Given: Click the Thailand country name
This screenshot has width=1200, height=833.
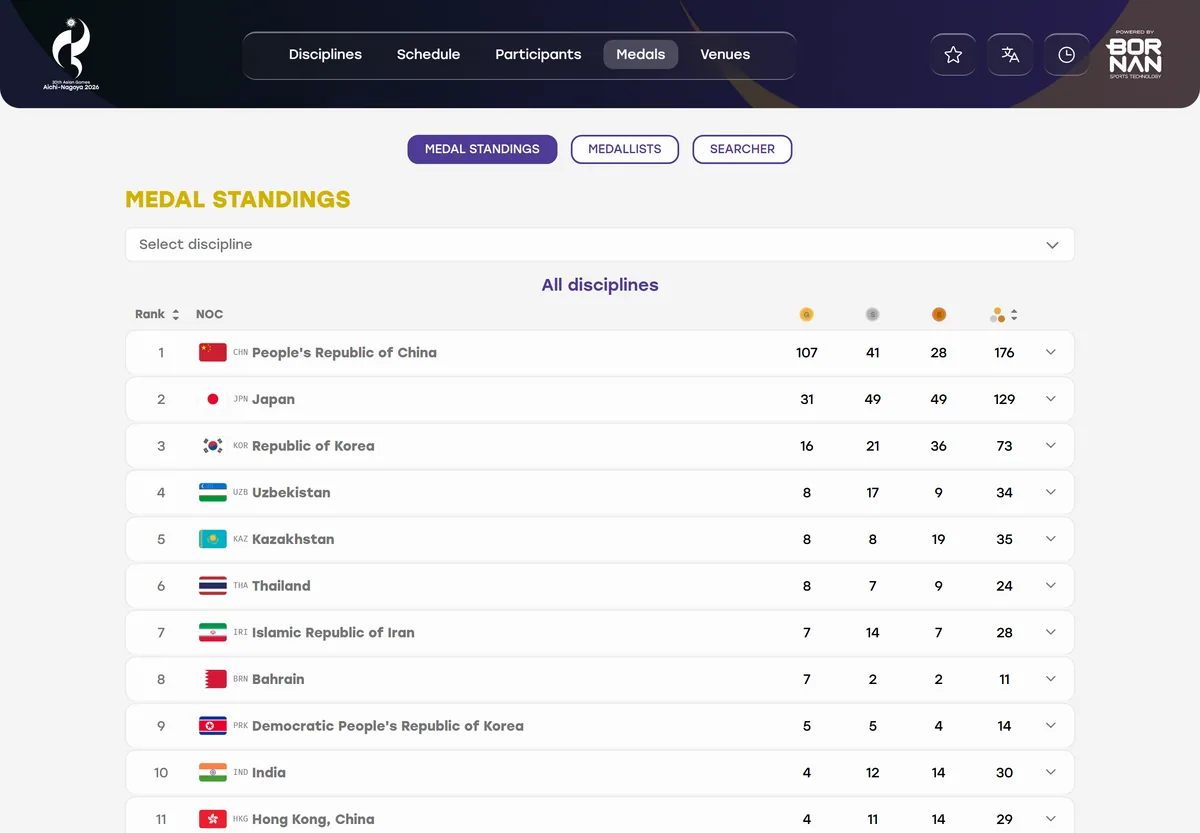Looking at the screenshot, I should click(281, 586).
